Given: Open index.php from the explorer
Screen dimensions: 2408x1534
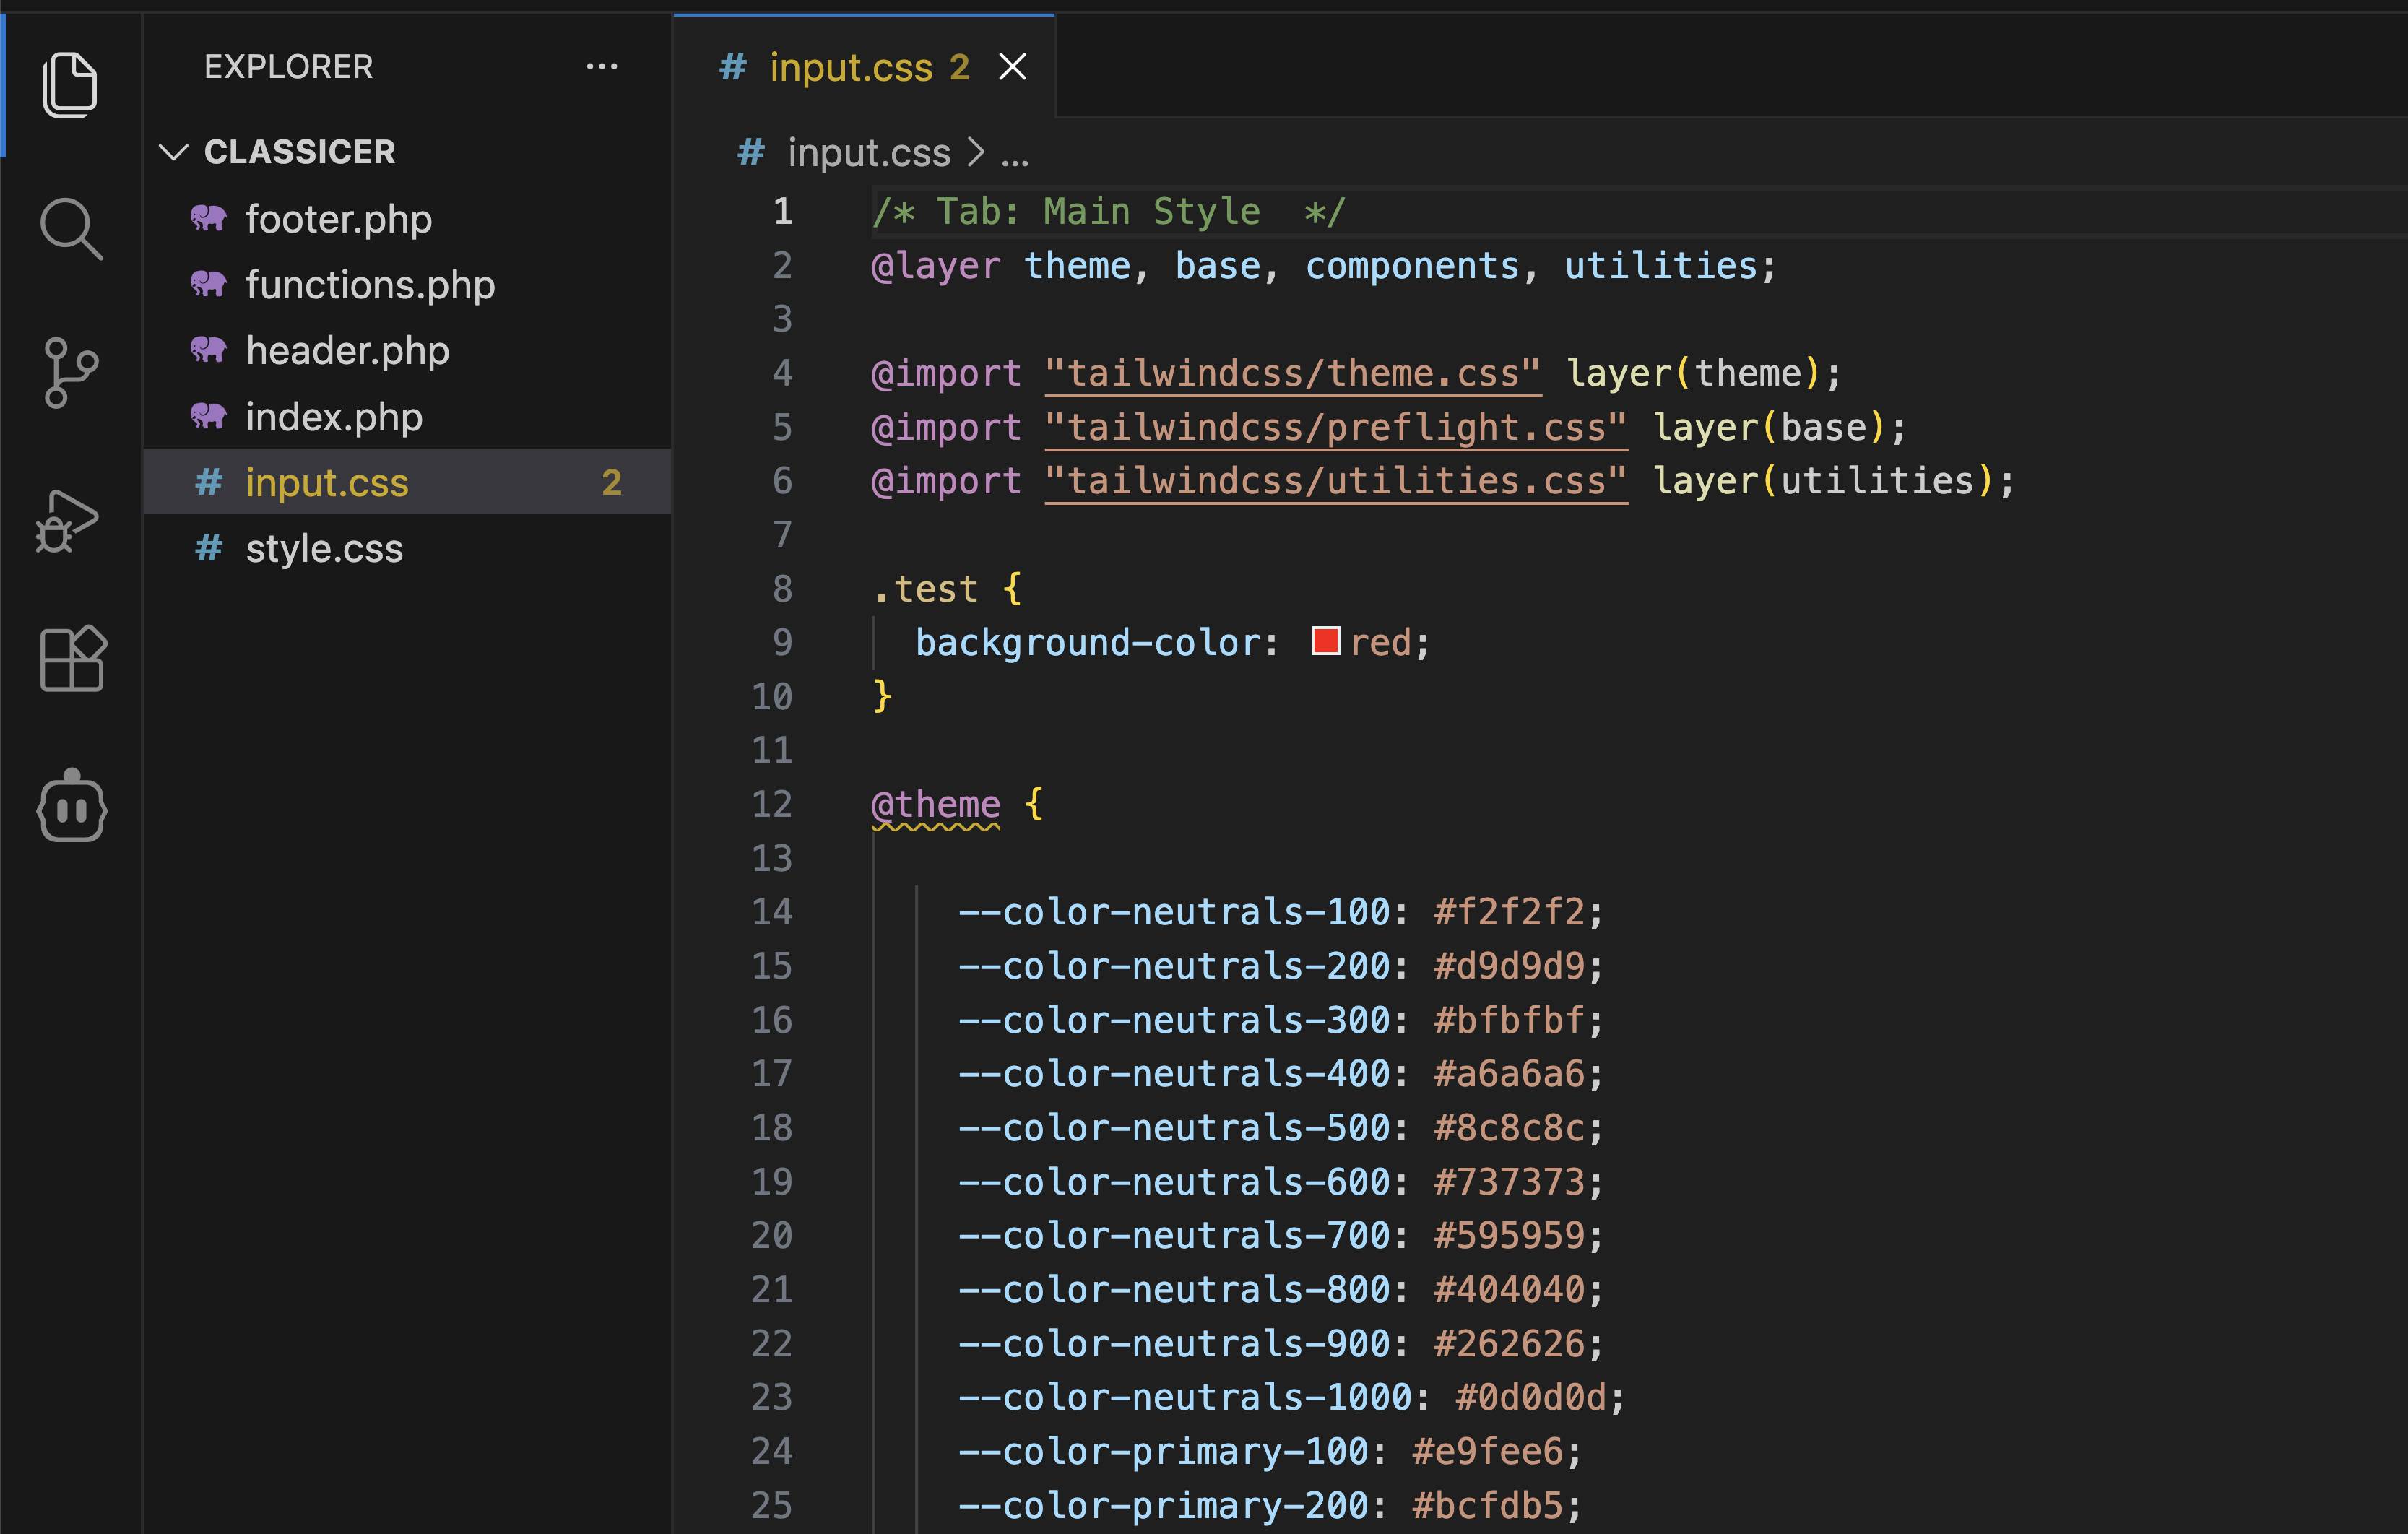Looking at the screenshot, I should click(406, 417).
